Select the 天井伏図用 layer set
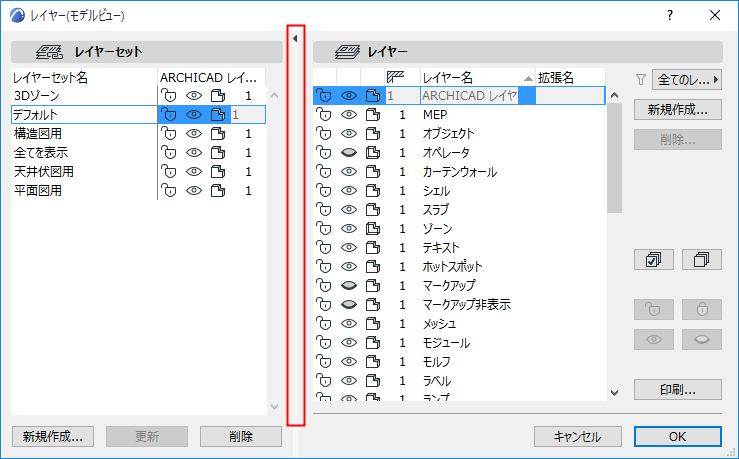 coord(44,172)
